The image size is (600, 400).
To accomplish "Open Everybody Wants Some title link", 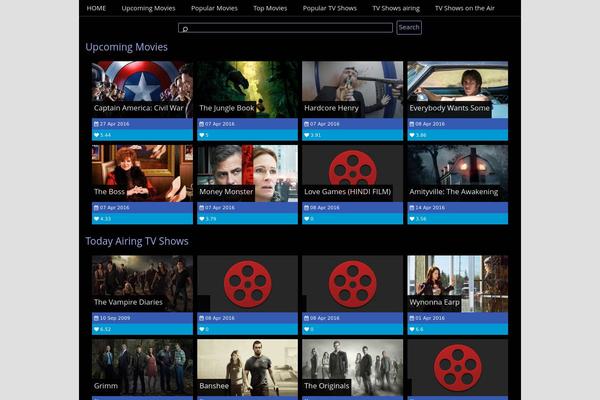I will coord(449,108).
